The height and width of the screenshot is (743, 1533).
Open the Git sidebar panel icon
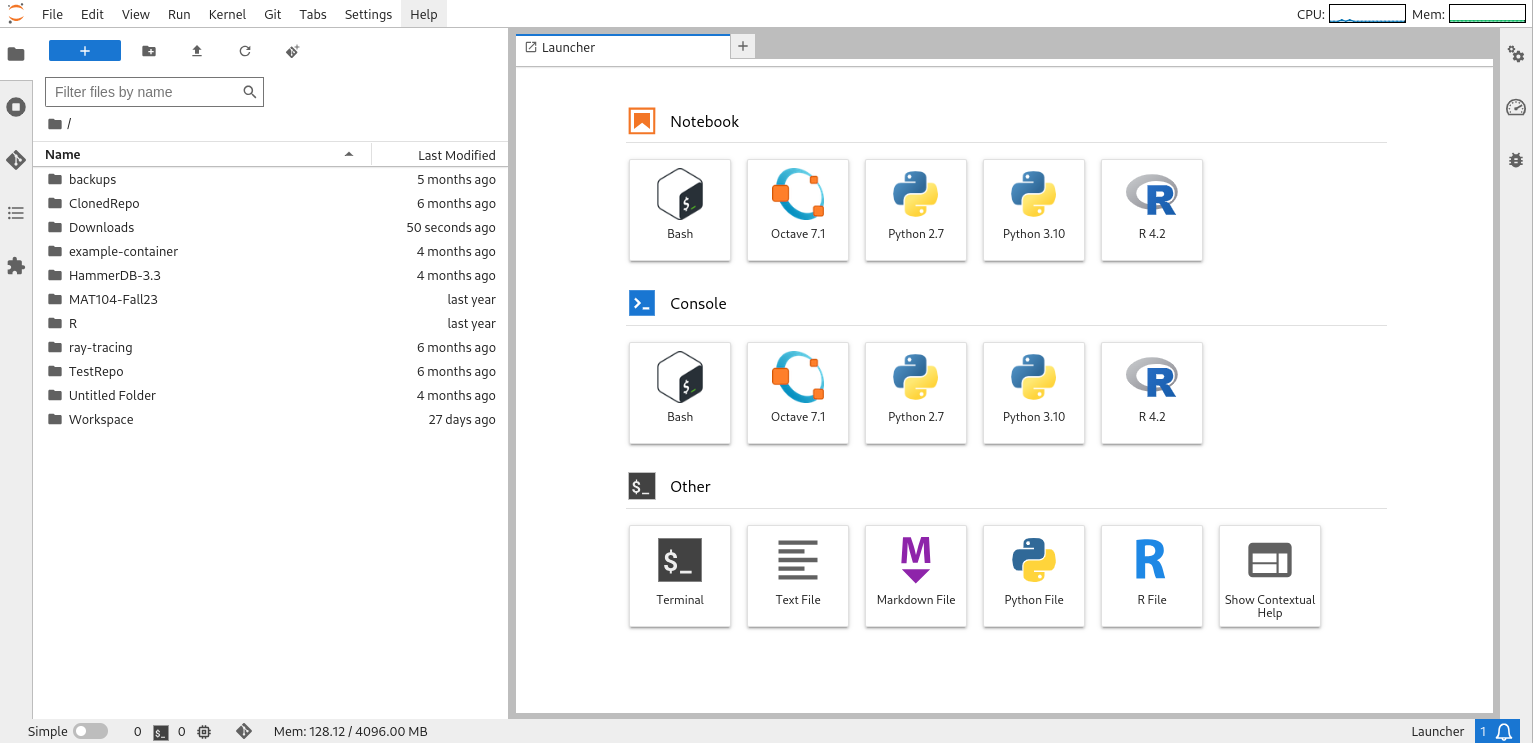(16, 160)
